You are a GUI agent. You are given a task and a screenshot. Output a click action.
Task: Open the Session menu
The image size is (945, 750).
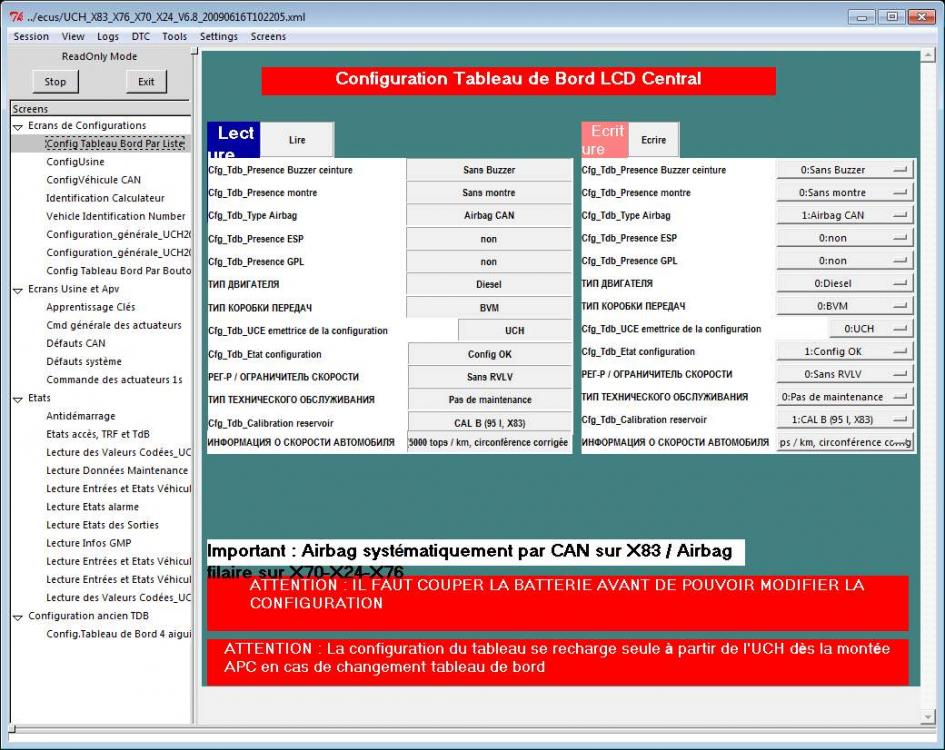31,36
